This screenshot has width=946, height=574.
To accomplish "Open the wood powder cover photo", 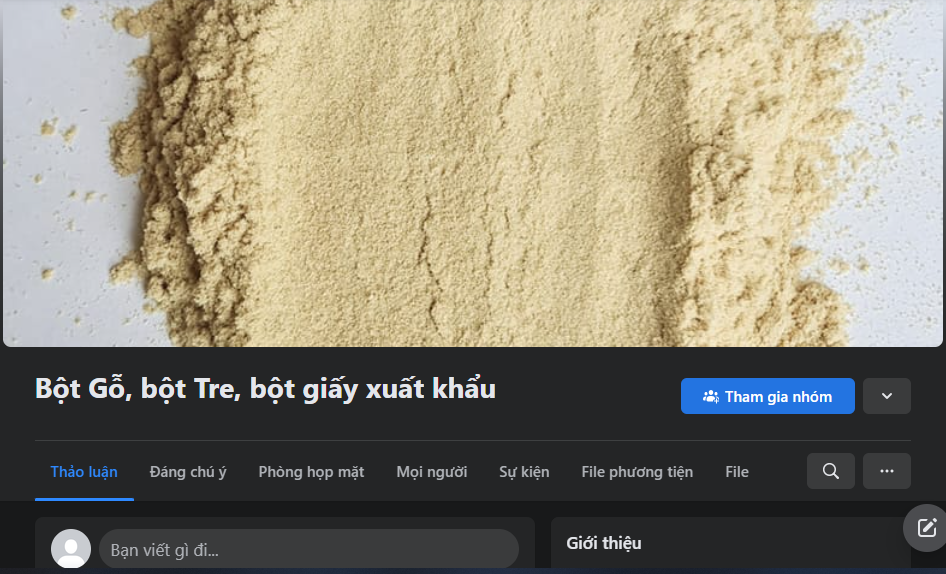I will tap(473, 173).
